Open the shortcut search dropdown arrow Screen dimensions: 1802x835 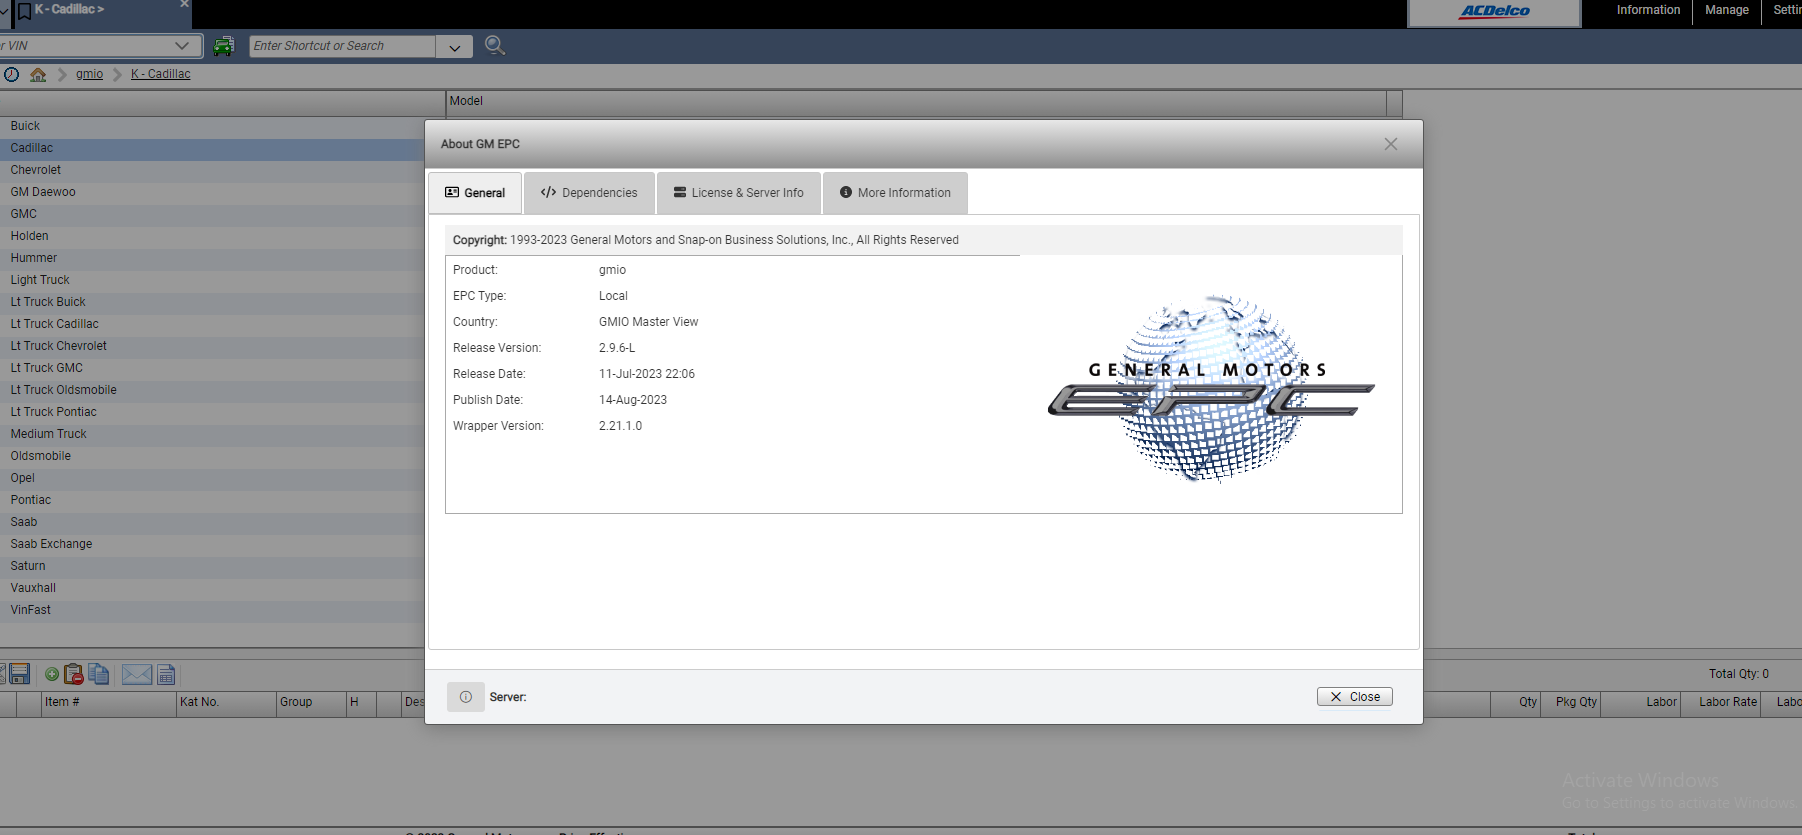click(455, 47)
